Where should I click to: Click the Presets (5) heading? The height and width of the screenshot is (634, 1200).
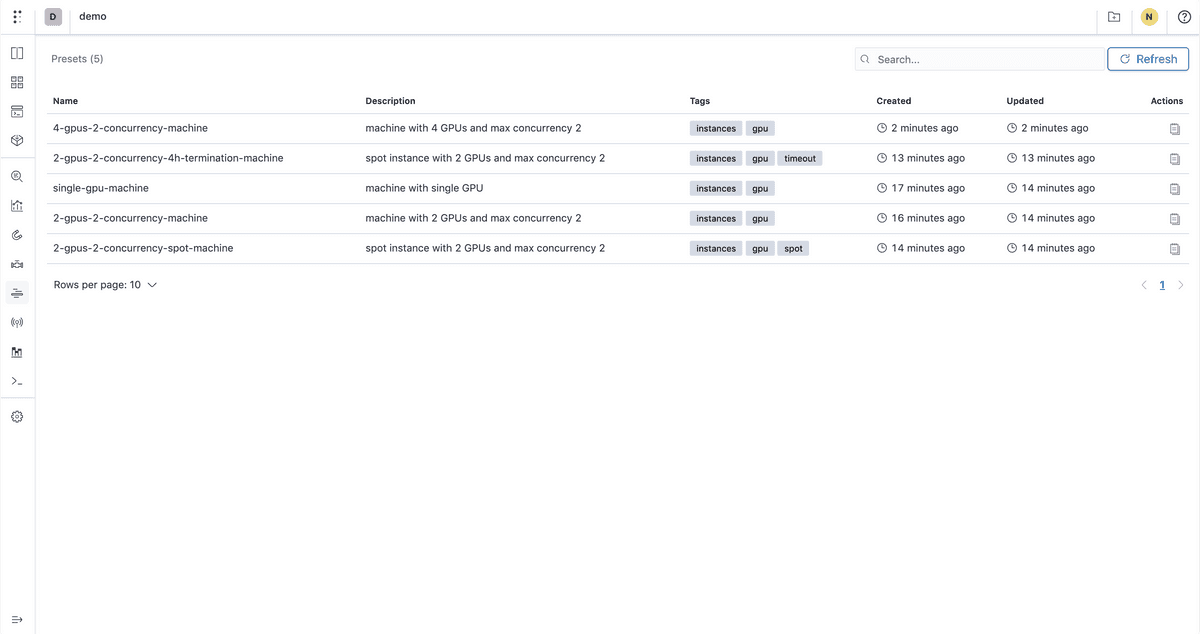[77, 59]
